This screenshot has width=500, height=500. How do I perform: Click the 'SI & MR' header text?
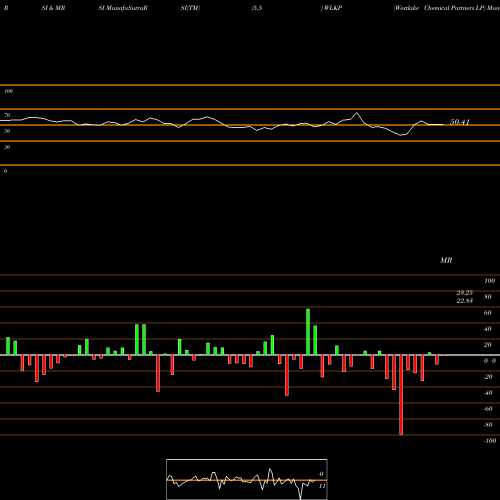point(53,8)
